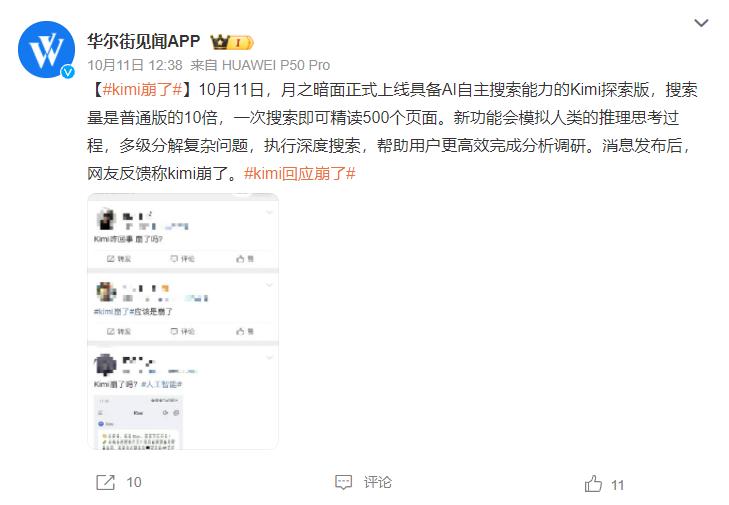Open the 评论 comments section

click(378, 482)
